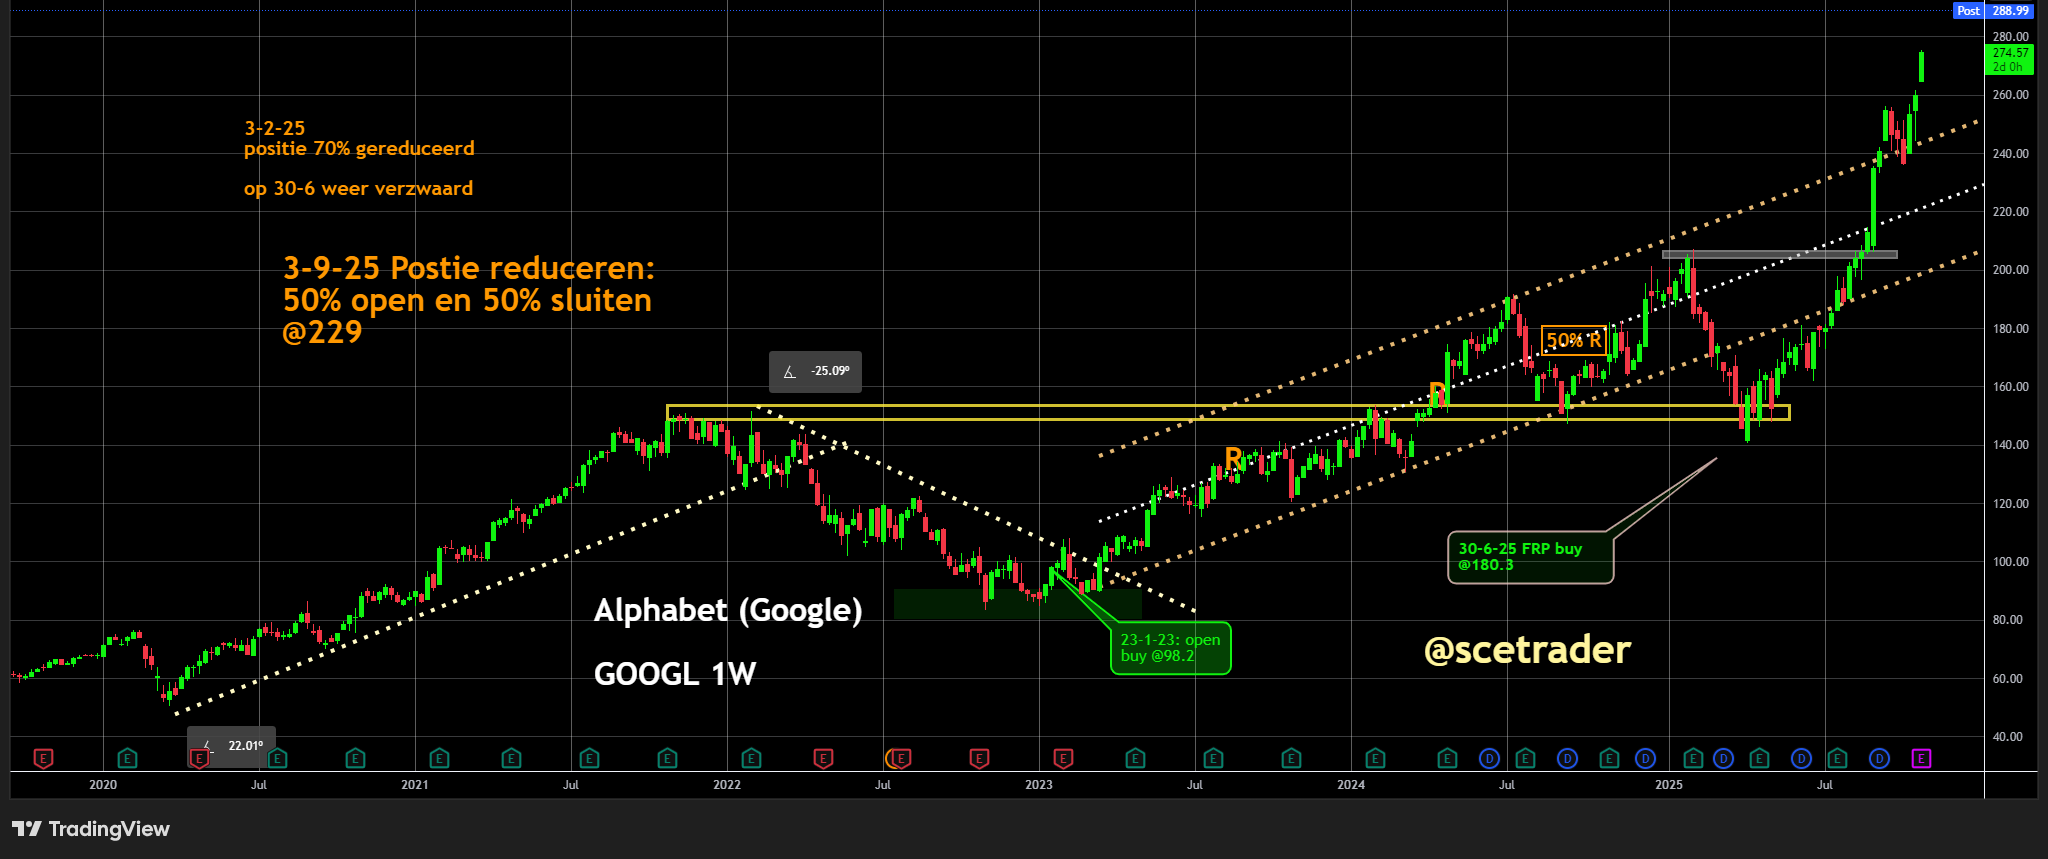Select the 'GOOGL 1W' label text
The image size is (2048, 859).
675,674
